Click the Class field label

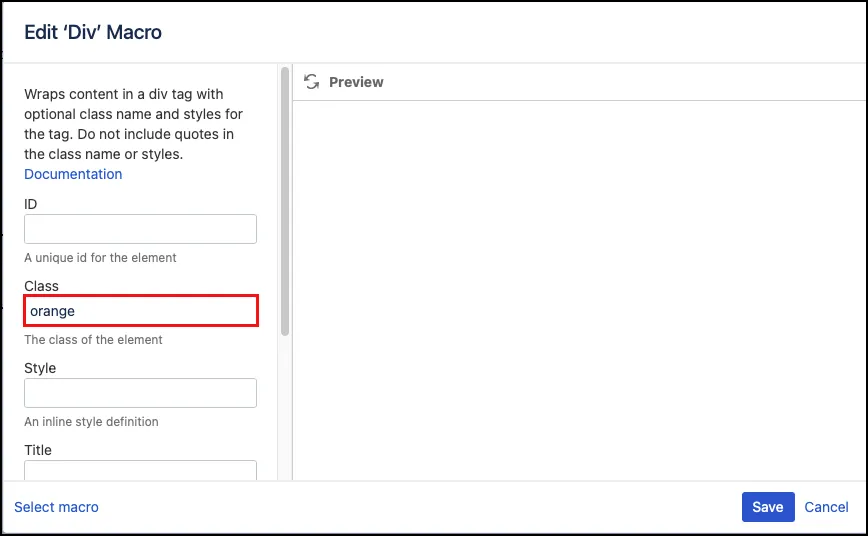pos(42,286)
